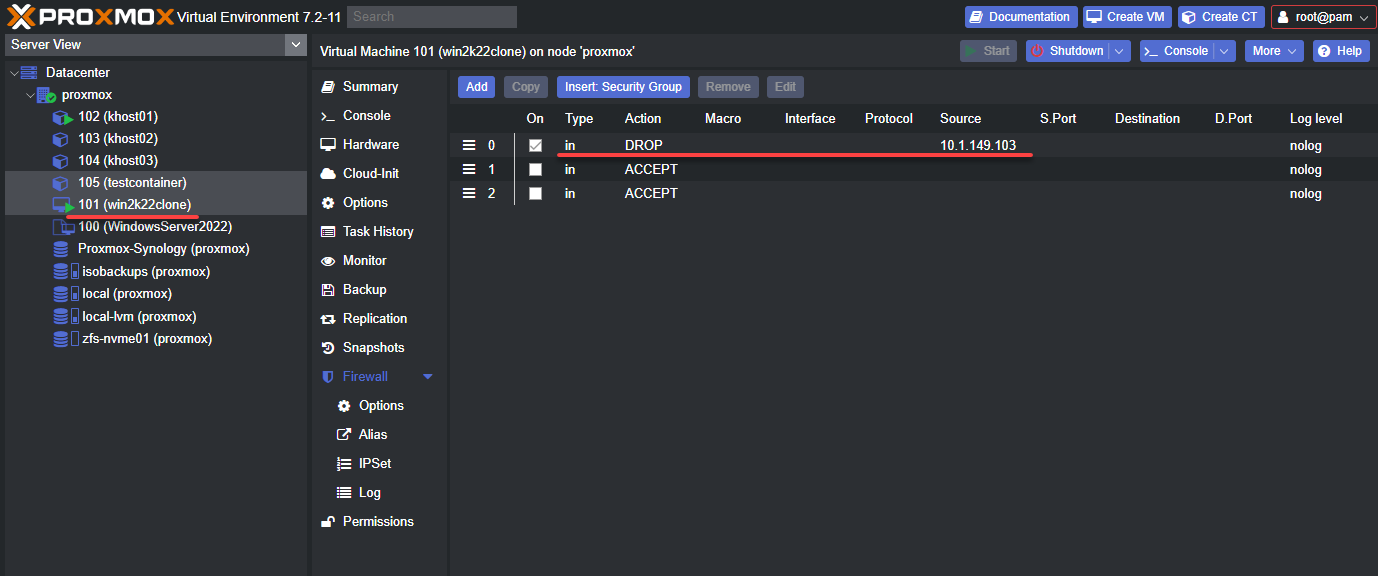Click the Monitor eye icon

tap(327, 261)
